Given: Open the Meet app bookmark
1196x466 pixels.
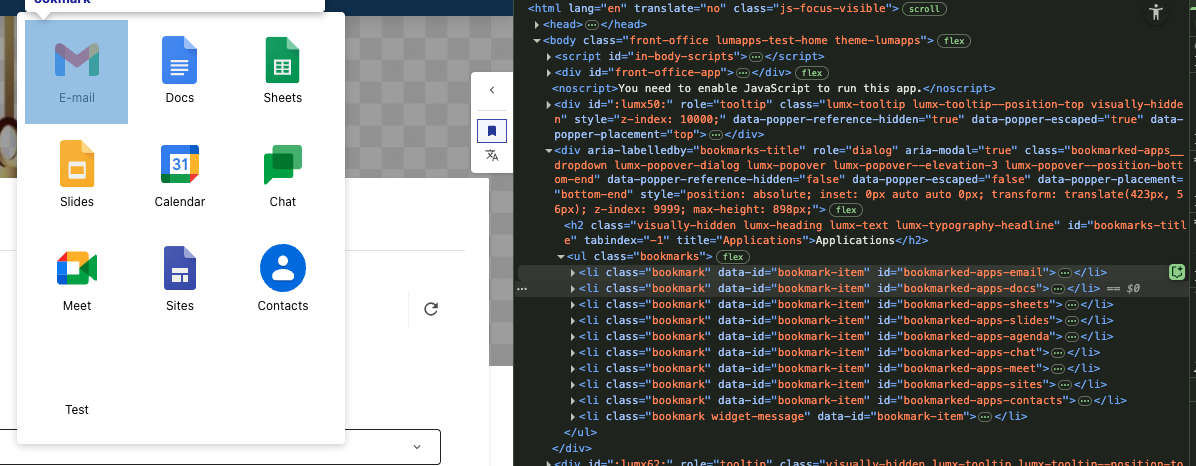Looking at the screenshot, I should (76, 280).
